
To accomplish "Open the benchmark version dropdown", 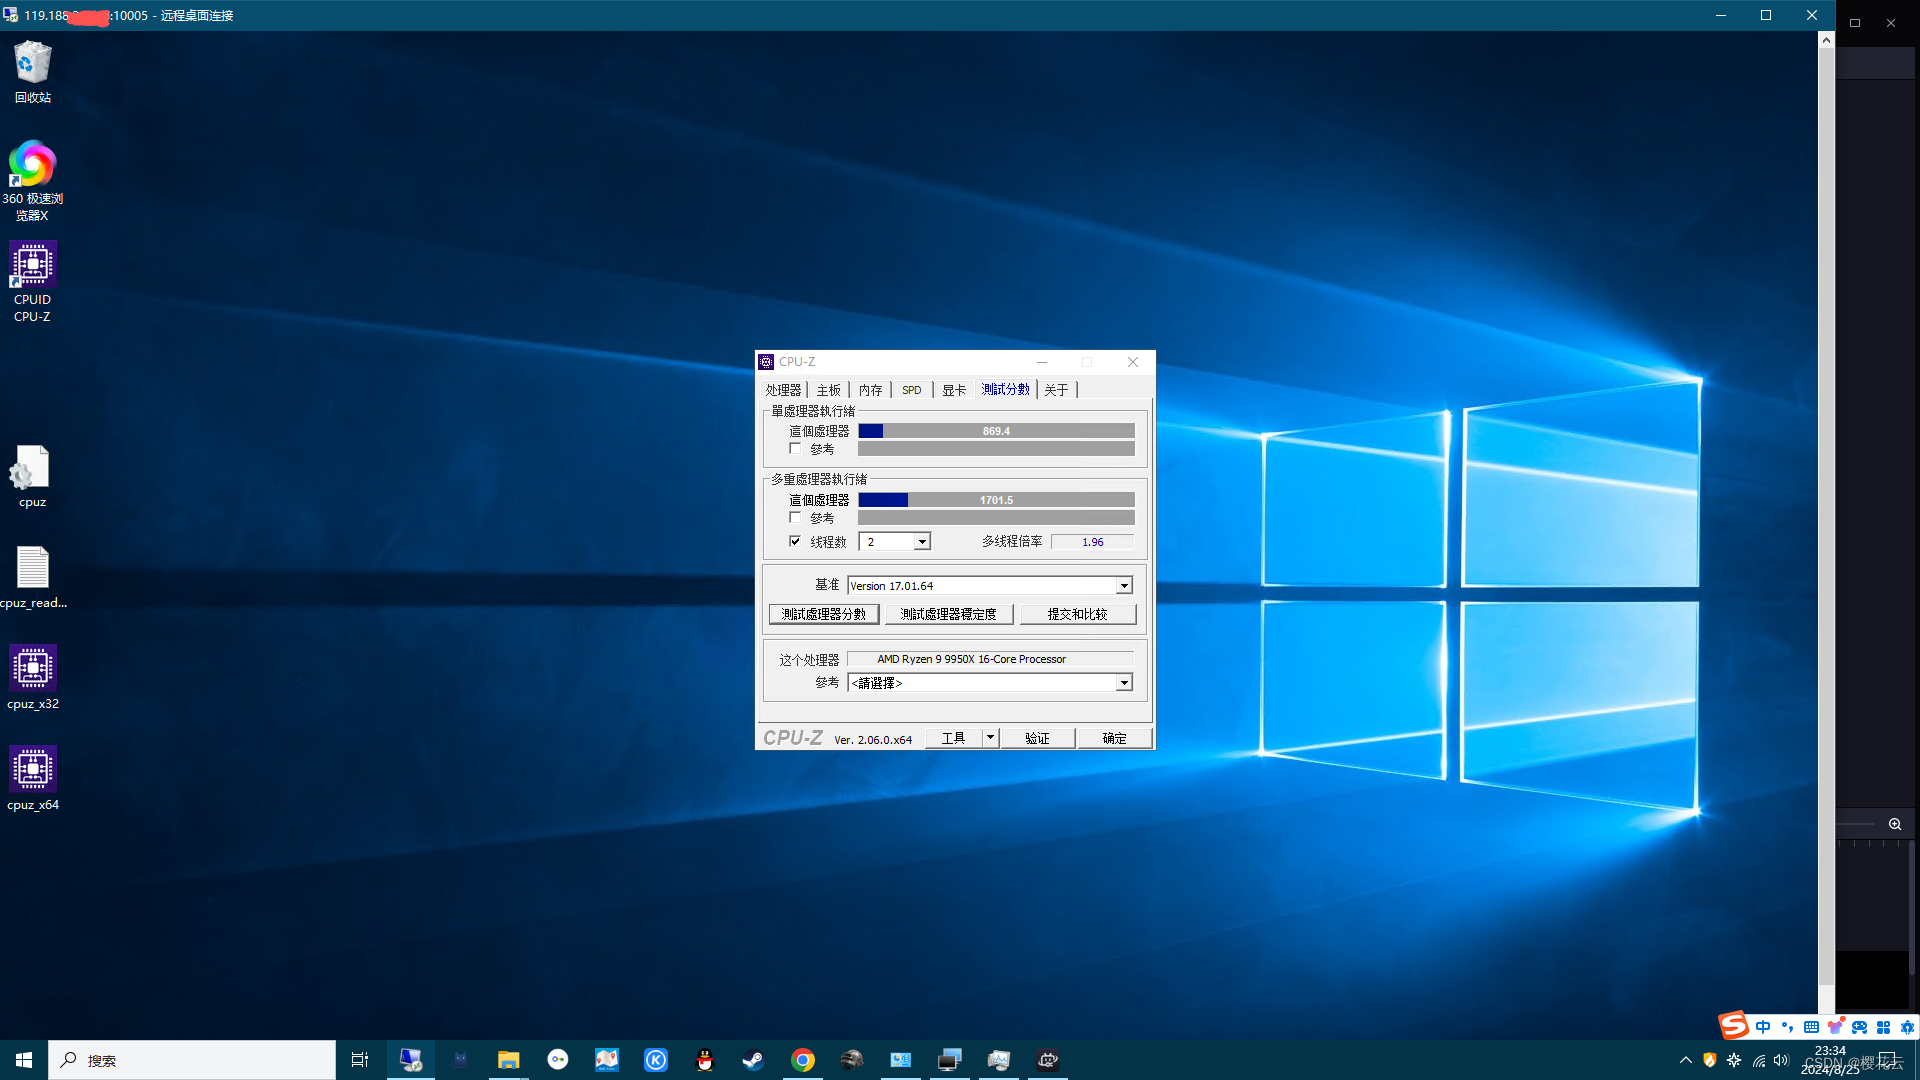I will coord(1124,586).
